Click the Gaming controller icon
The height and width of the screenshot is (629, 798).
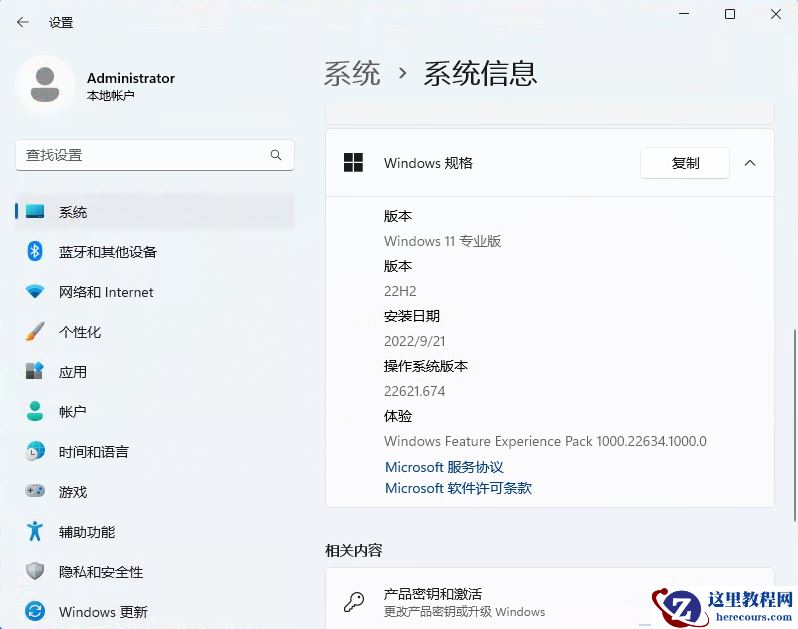click(35, 491)
